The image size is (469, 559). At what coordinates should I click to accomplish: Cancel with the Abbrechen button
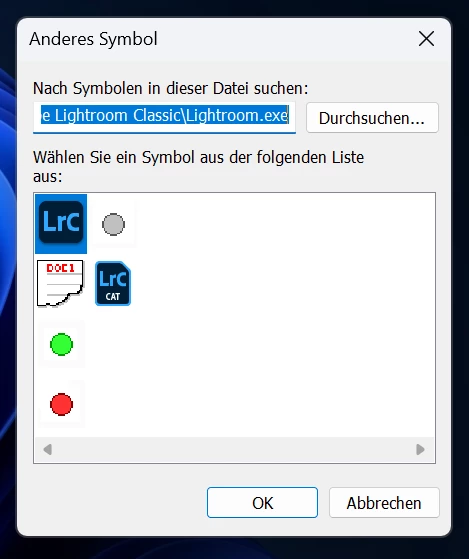click(384, 503)
